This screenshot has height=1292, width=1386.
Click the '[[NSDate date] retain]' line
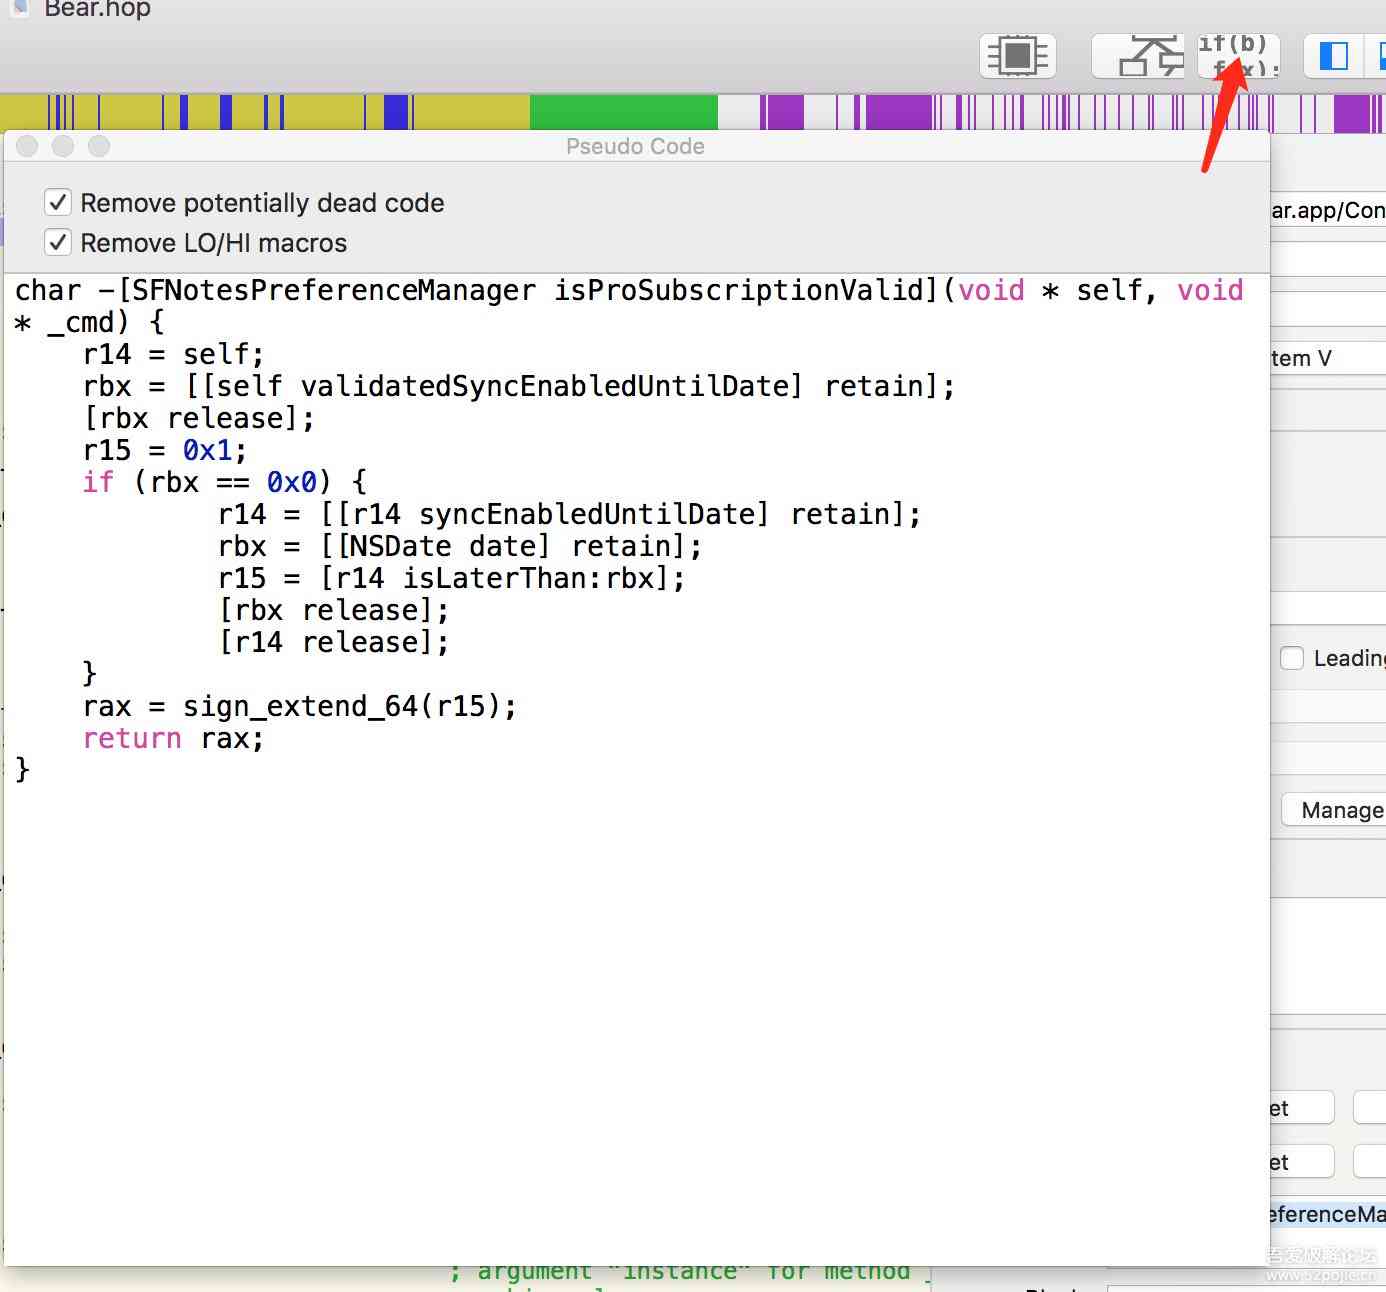pyautogui.click(x=460, y=546)
